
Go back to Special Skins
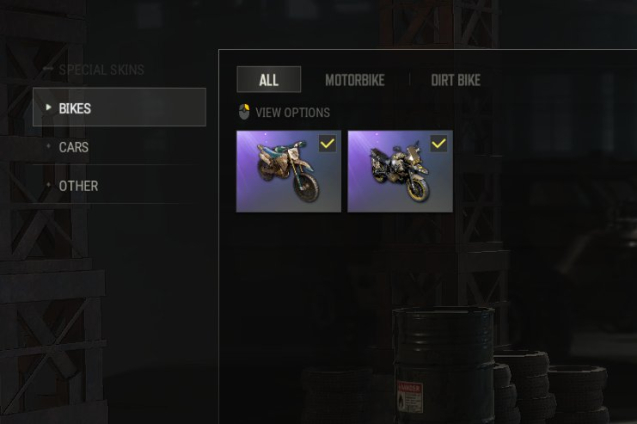[x=102, y=69]
